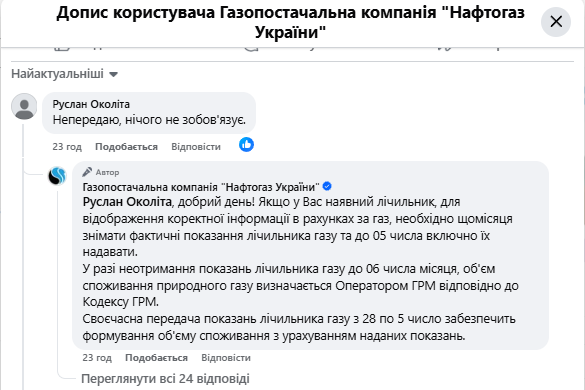
Task: Open the 23 год timestamp under Нафтогаз's reply
Action: (97, 358)
